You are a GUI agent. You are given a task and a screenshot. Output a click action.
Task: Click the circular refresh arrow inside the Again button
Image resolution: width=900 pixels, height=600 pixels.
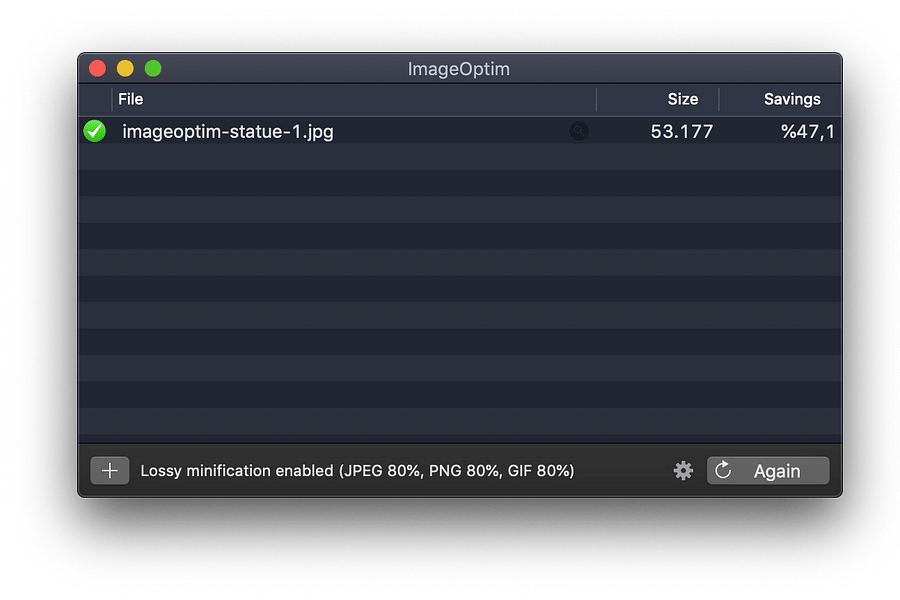(722, 470)
